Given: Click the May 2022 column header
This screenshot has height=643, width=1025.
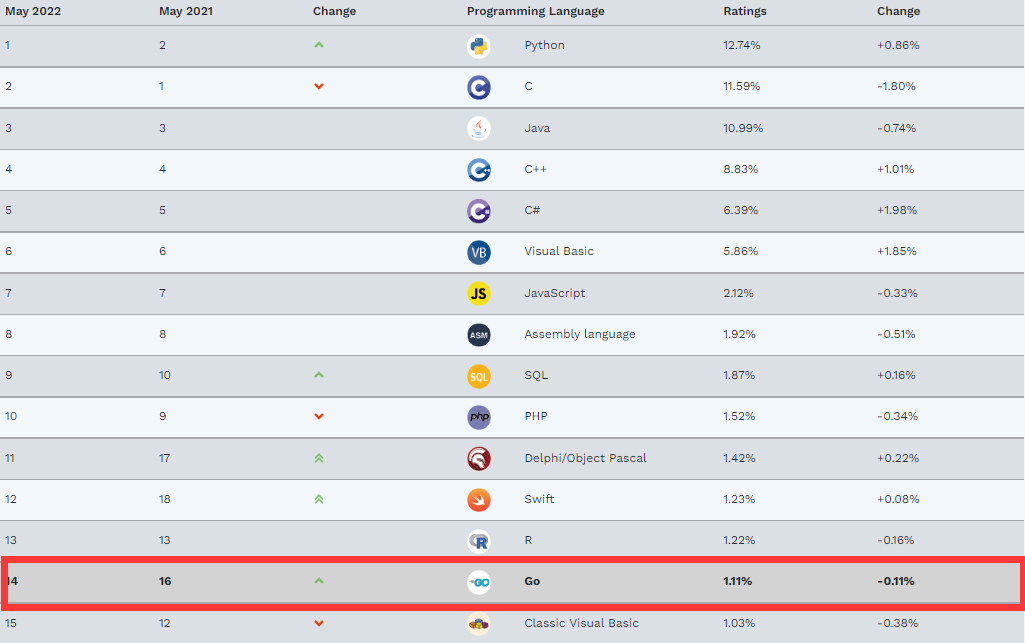Looking at the screenshot, I should pos(34,12).
